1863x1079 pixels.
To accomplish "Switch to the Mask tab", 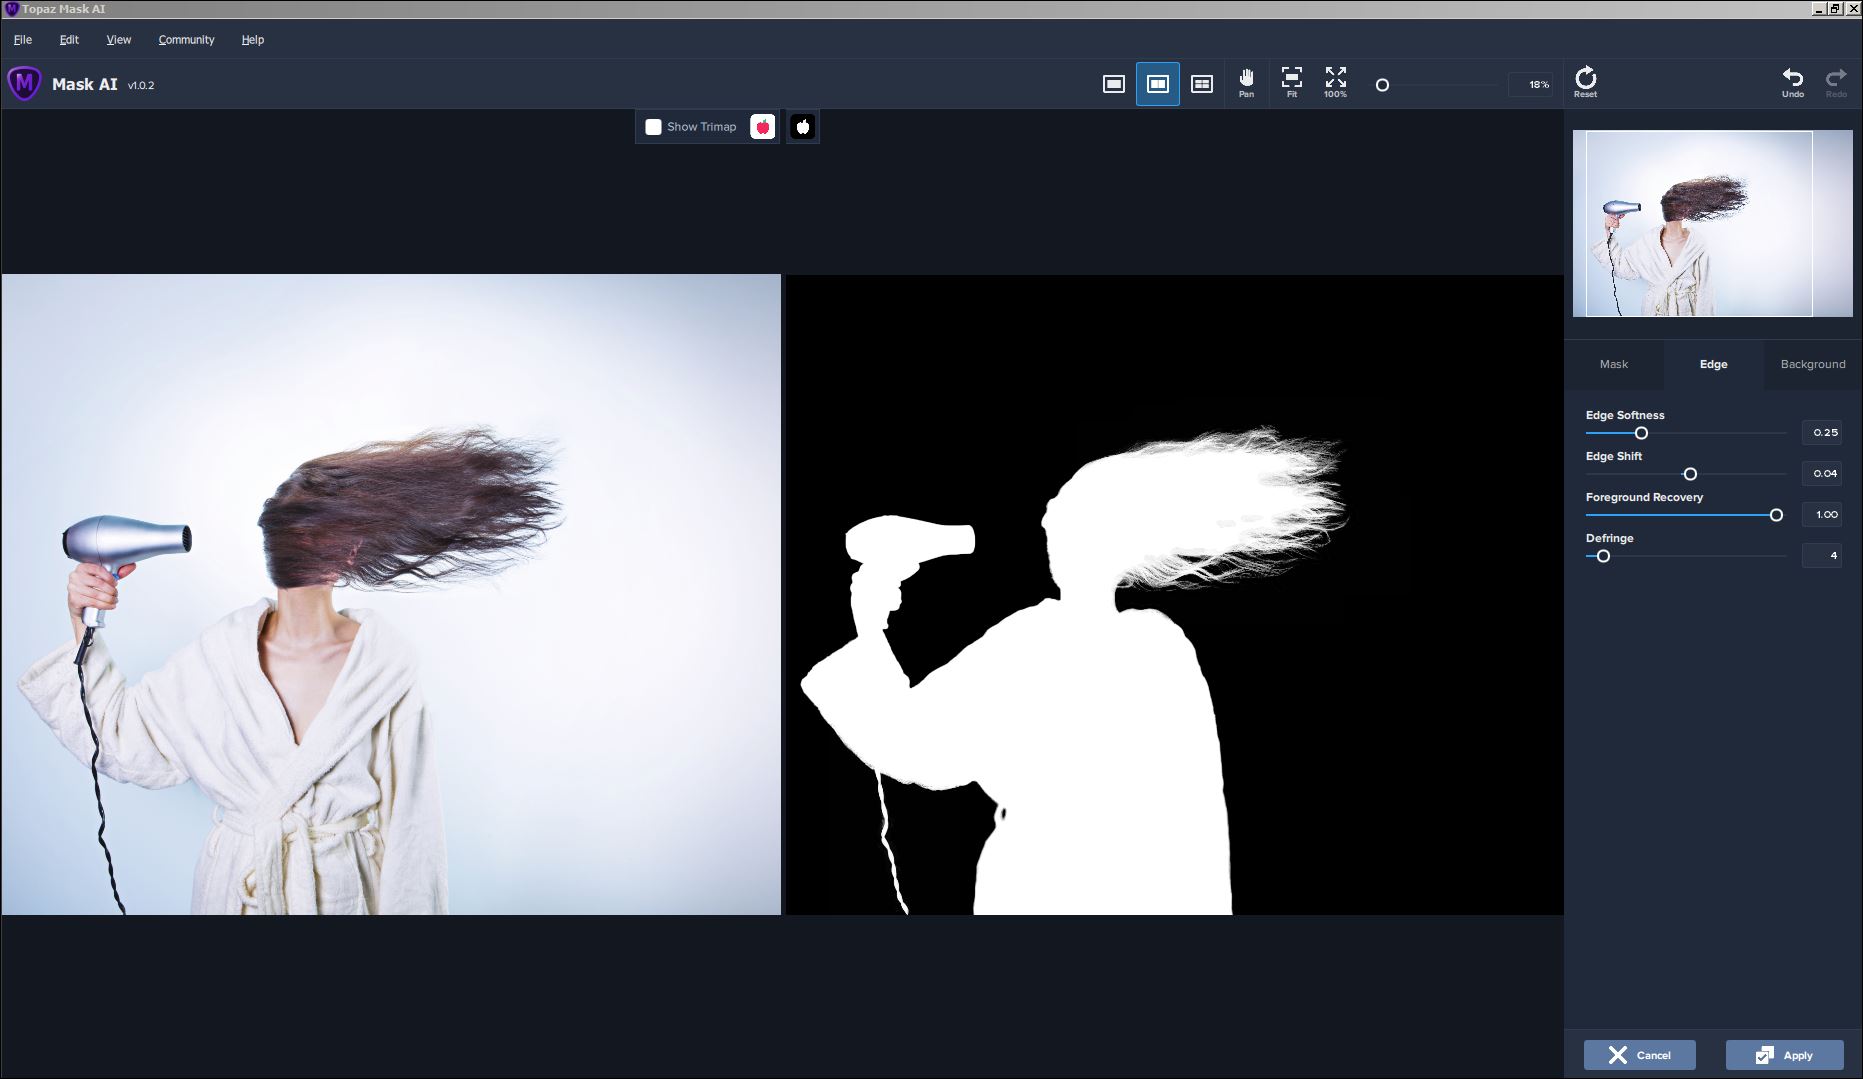I will click(x=1613, y=364).
